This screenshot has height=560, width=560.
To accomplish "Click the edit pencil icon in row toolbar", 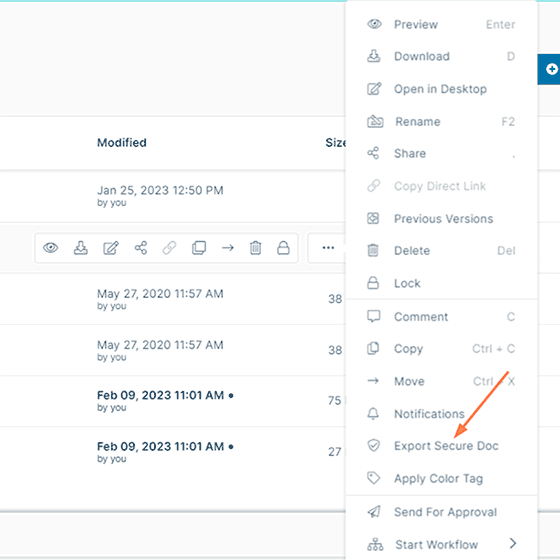I will click(x=111, y=248).
